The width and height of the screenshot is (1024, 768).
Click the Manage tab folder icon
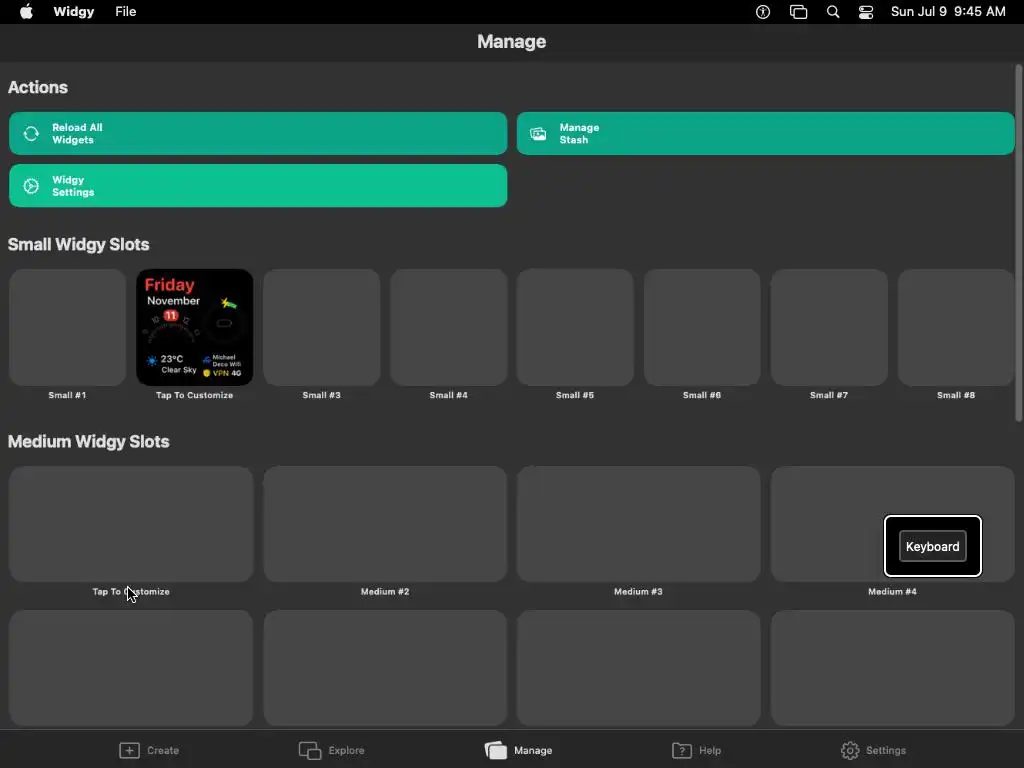[496, 750]
